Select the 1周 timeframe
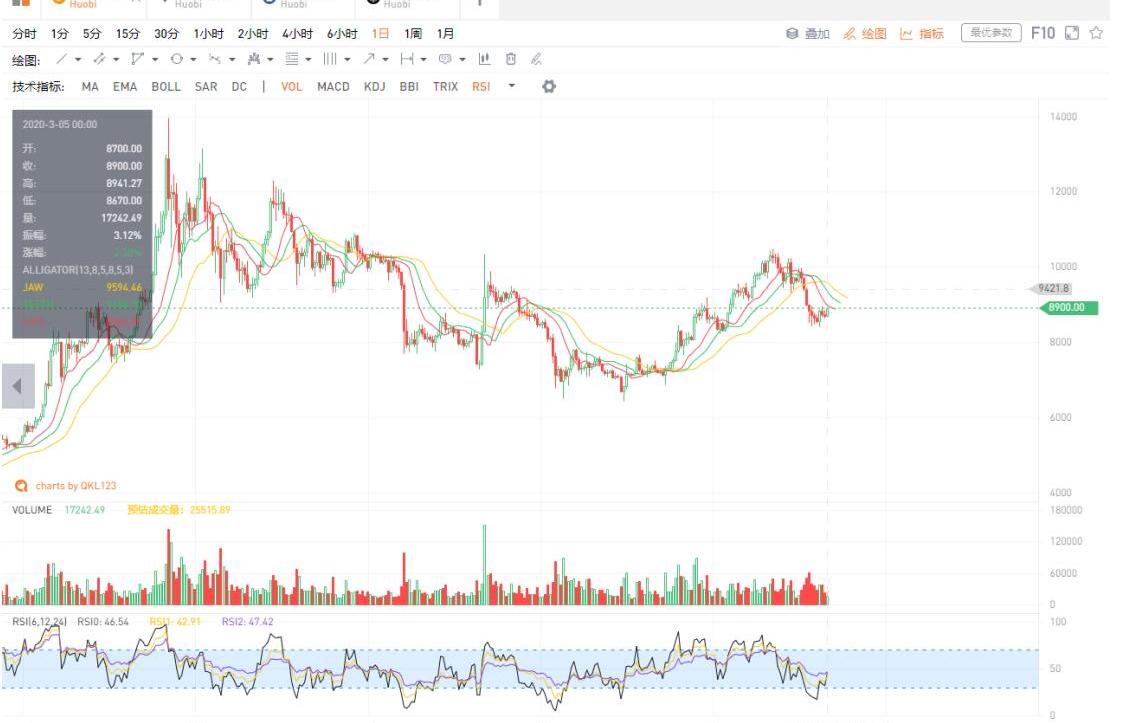1129x723 pixels. 413,33
